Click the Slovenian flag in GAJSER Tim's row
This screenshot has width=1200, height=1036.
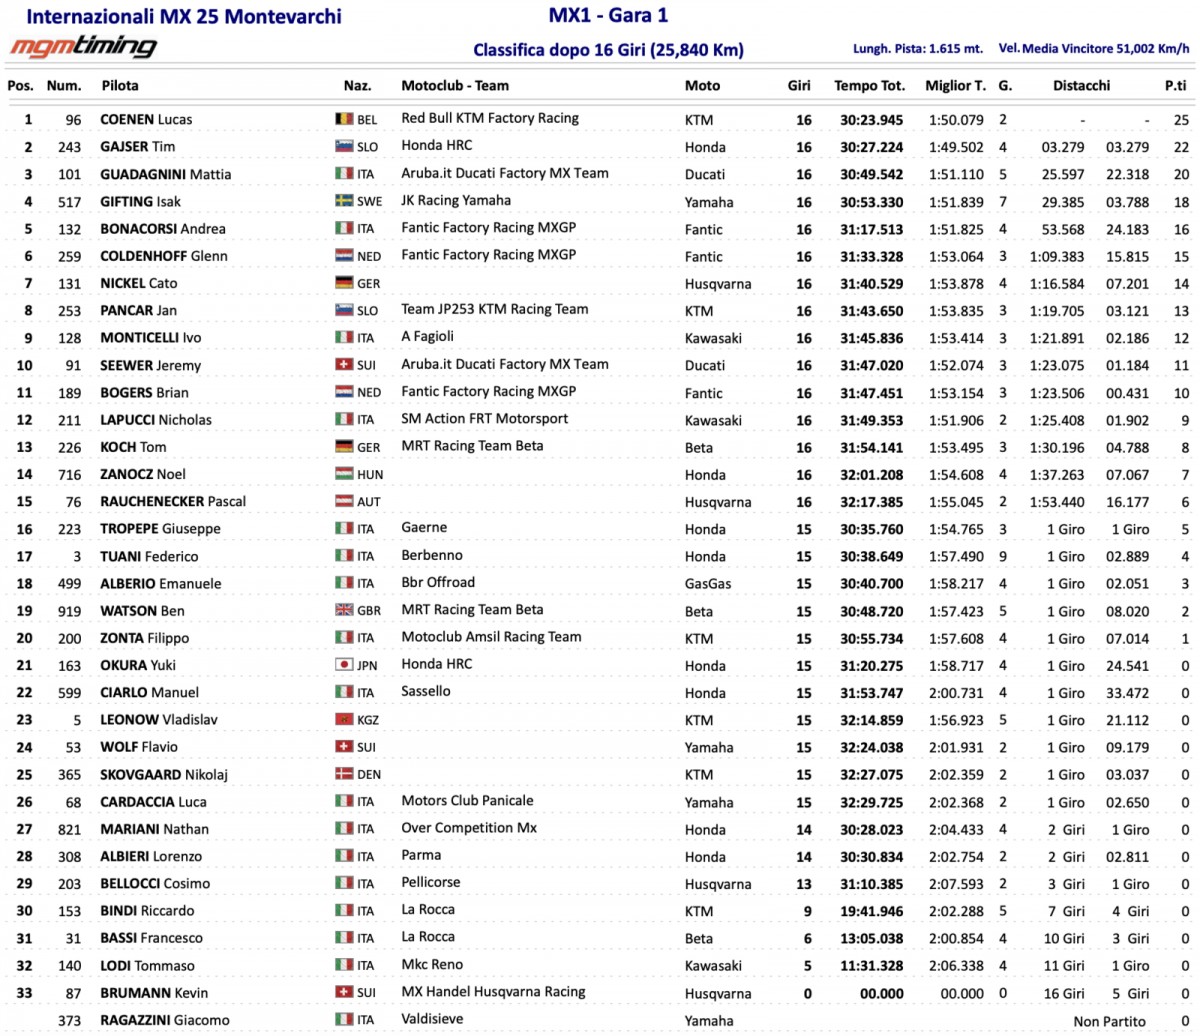[344, 147]
